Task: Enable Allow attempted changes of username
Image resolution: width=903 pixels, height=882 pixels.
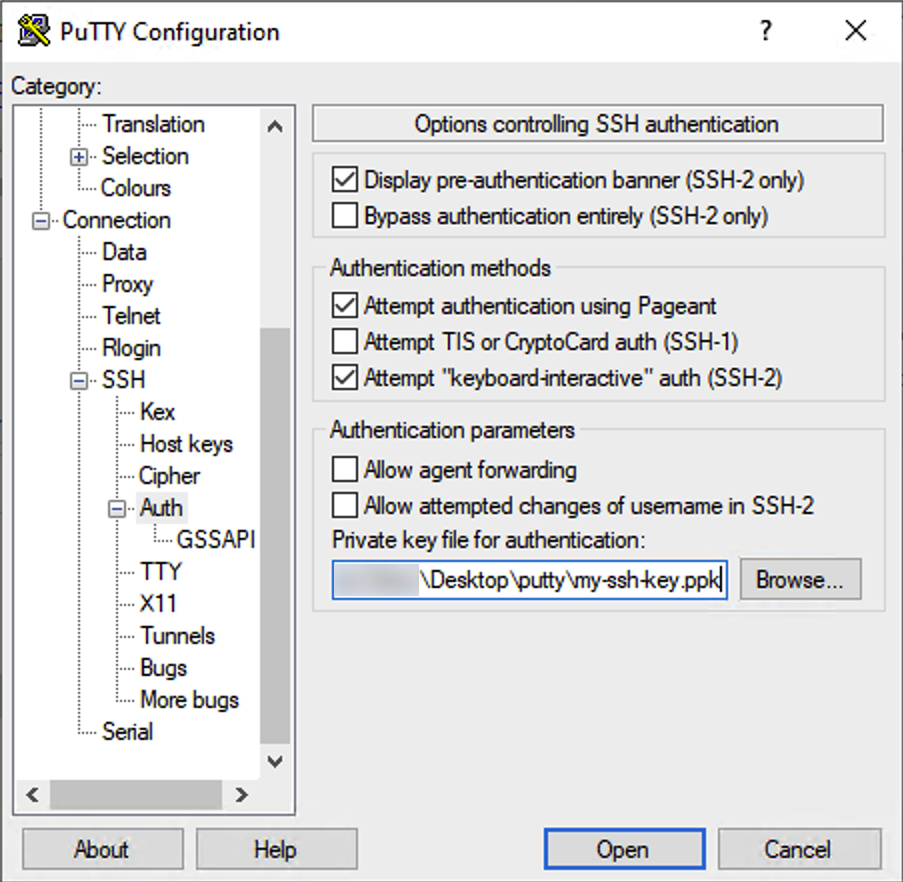Action: tap(344, 505)
